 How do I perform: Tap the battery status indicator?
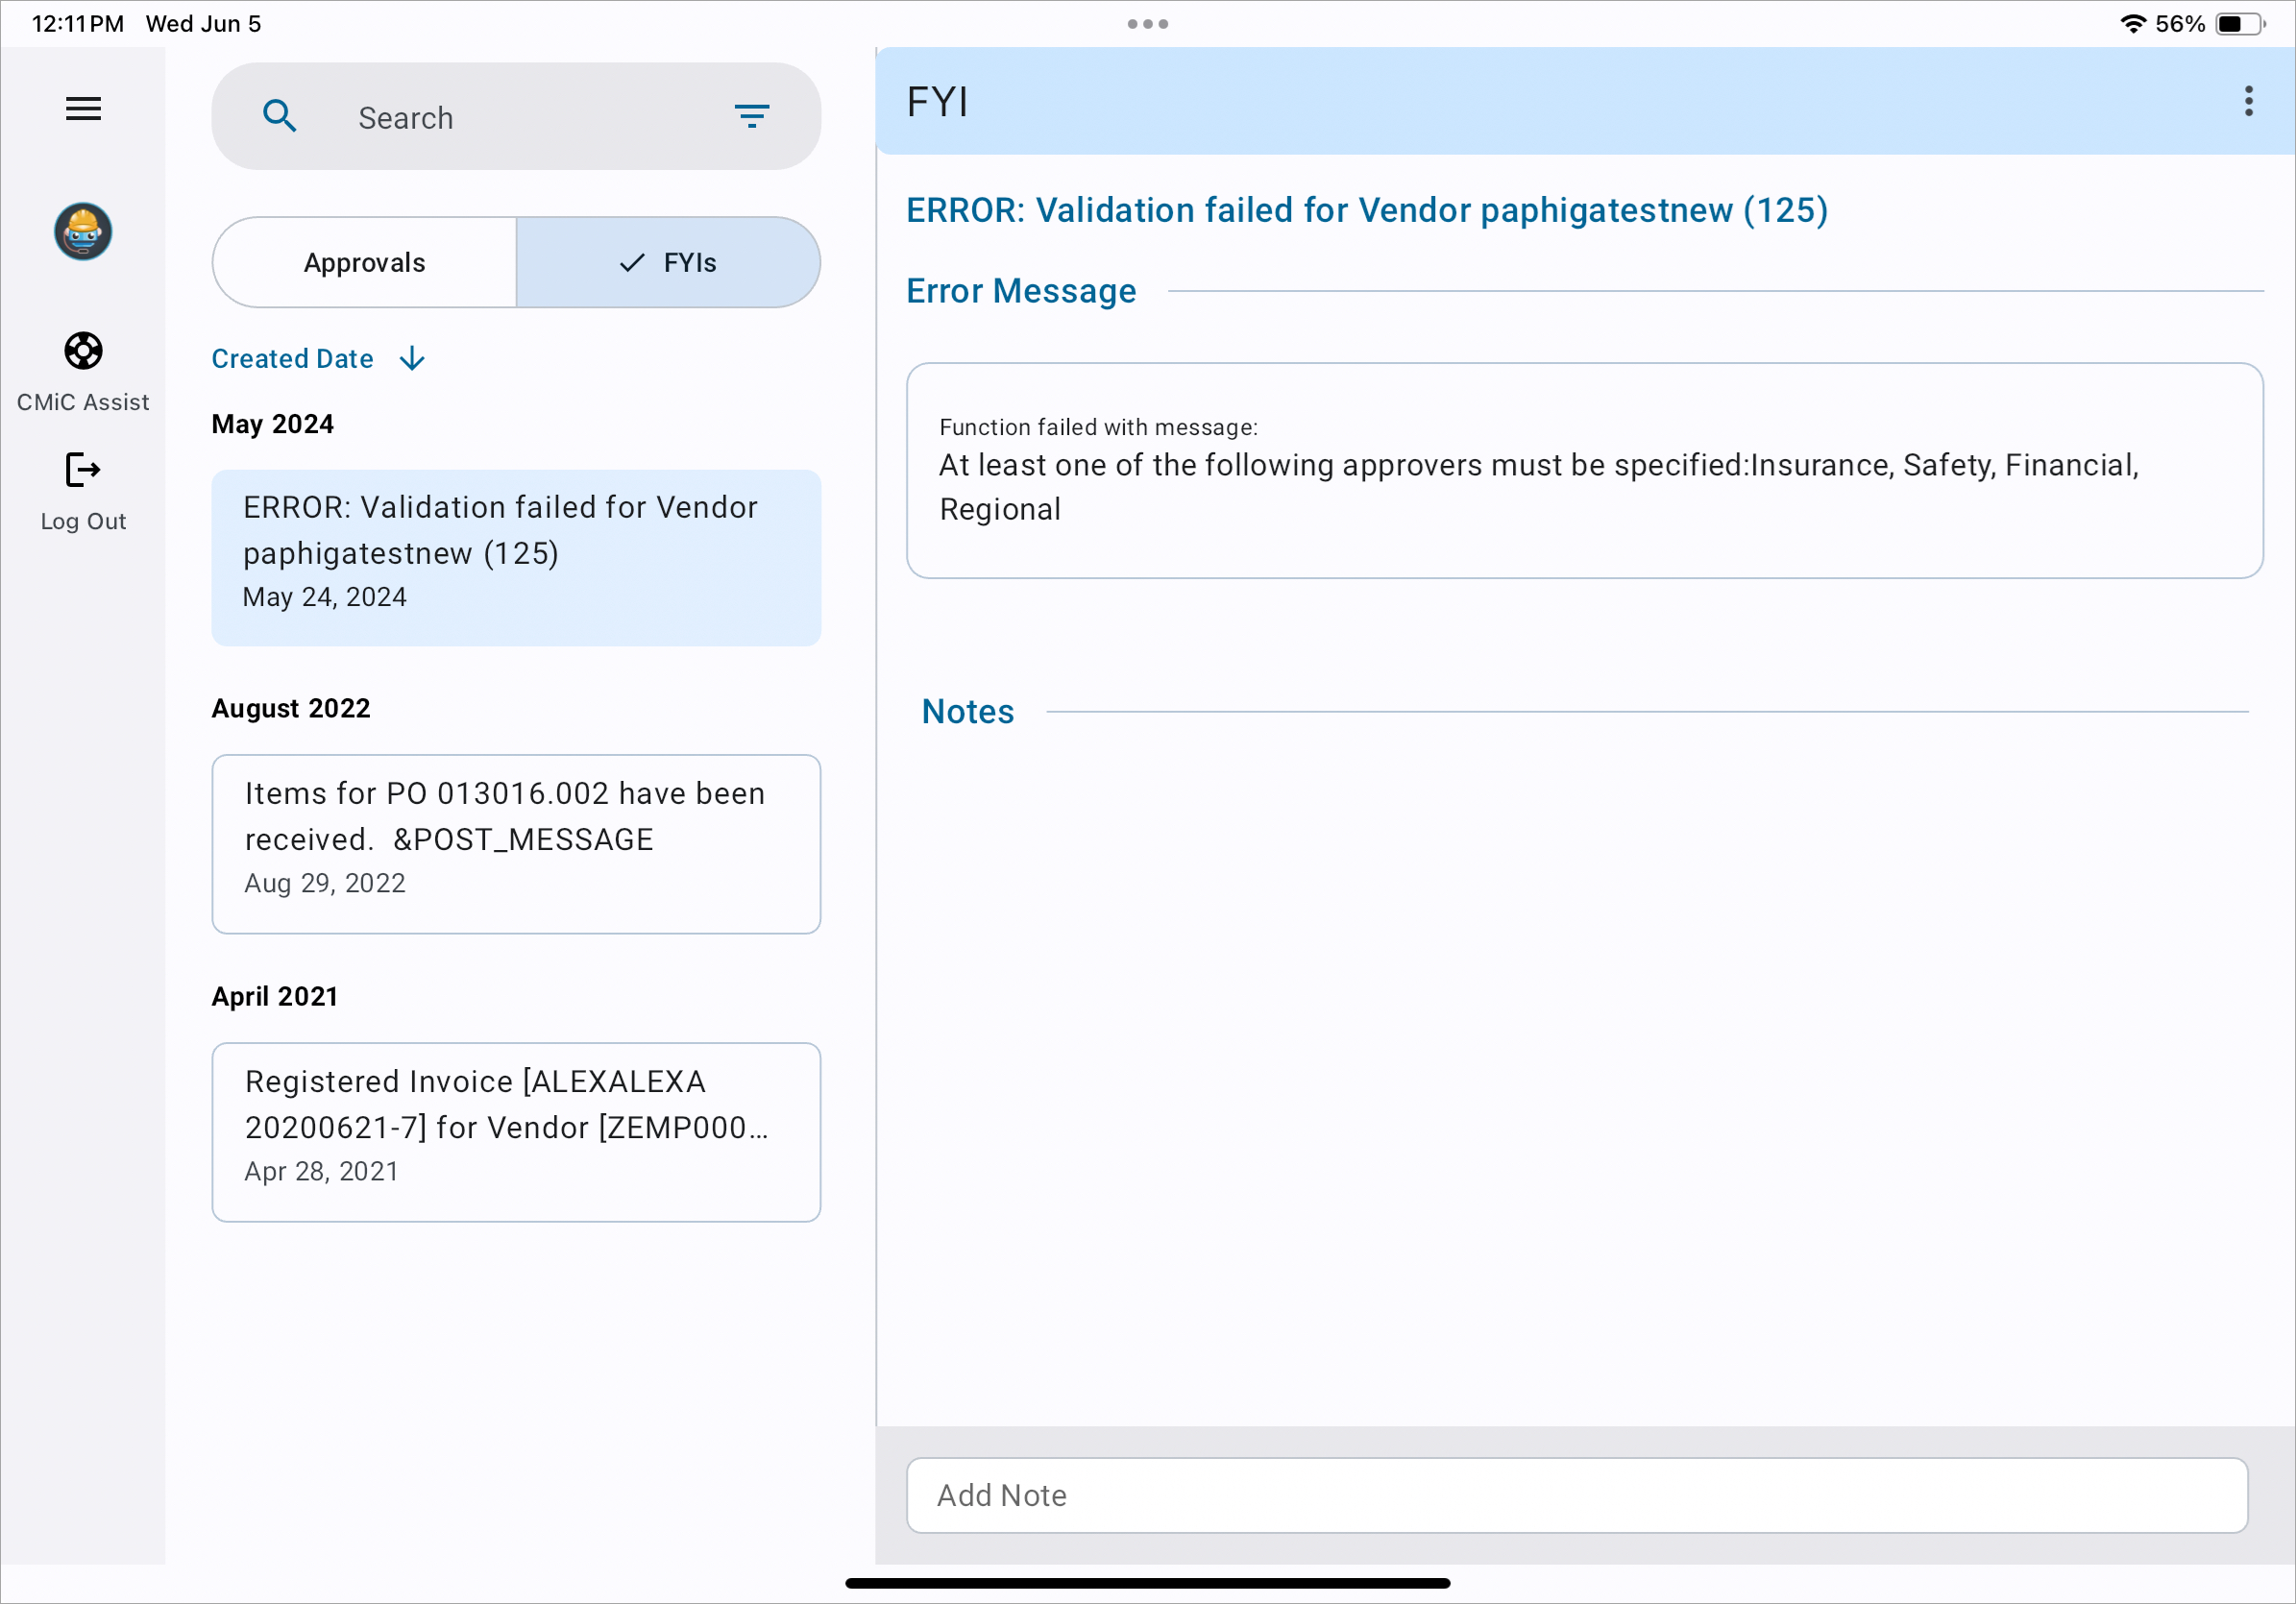2240,24
